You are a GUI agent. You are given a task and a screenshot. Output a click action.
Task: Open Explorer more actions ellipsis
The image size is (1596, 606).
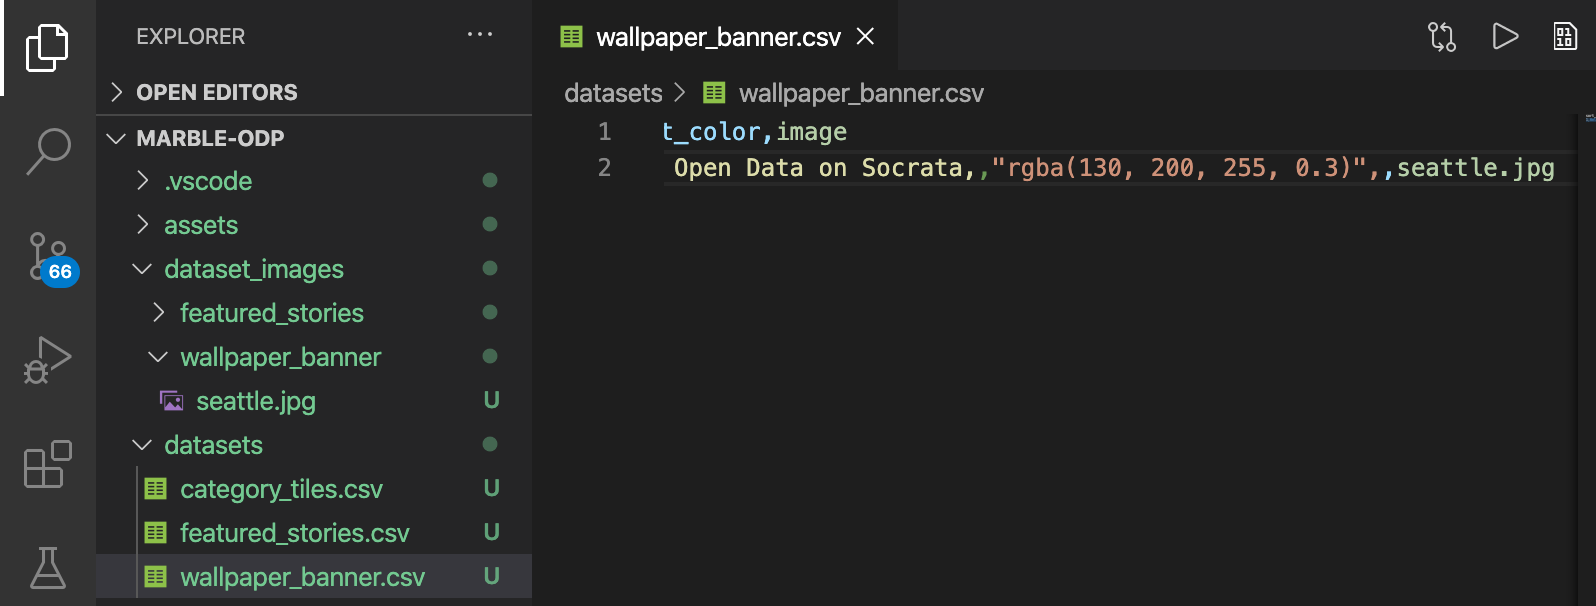[x=480, y=35]
